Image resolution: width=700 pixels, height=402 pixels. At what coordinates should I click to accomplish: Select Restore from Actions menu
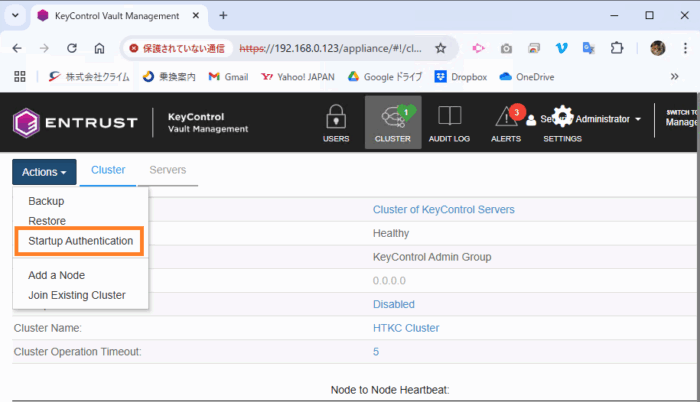click(x=47, y=221)
